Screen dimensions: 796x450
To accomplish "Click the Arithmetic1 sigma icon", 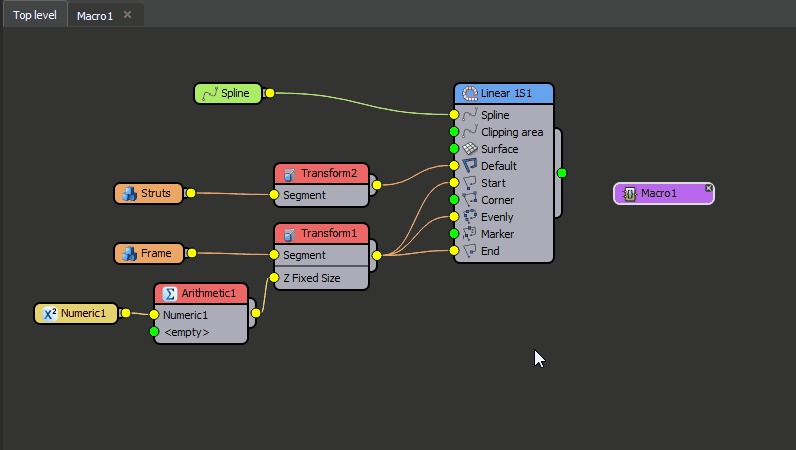I will click(169, 293).
